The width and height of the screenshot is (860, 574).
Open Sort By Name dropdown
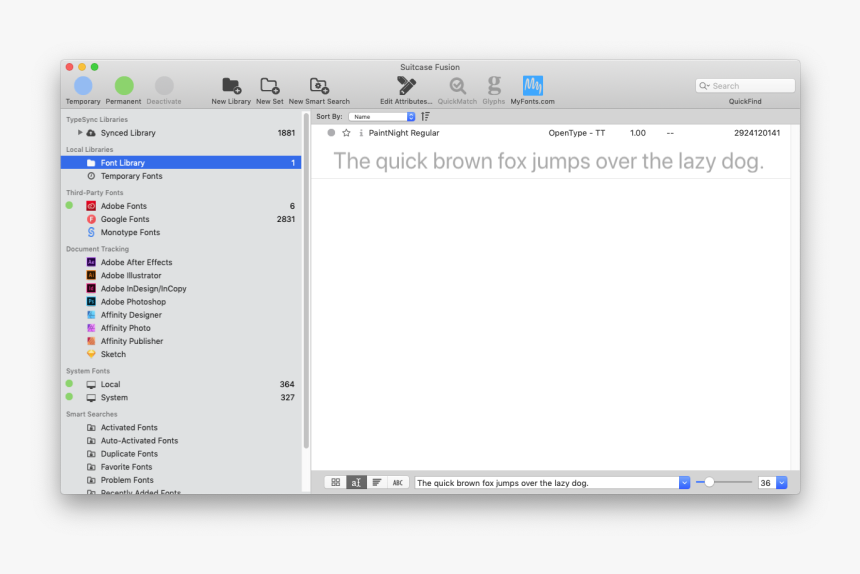click(382, 117)
